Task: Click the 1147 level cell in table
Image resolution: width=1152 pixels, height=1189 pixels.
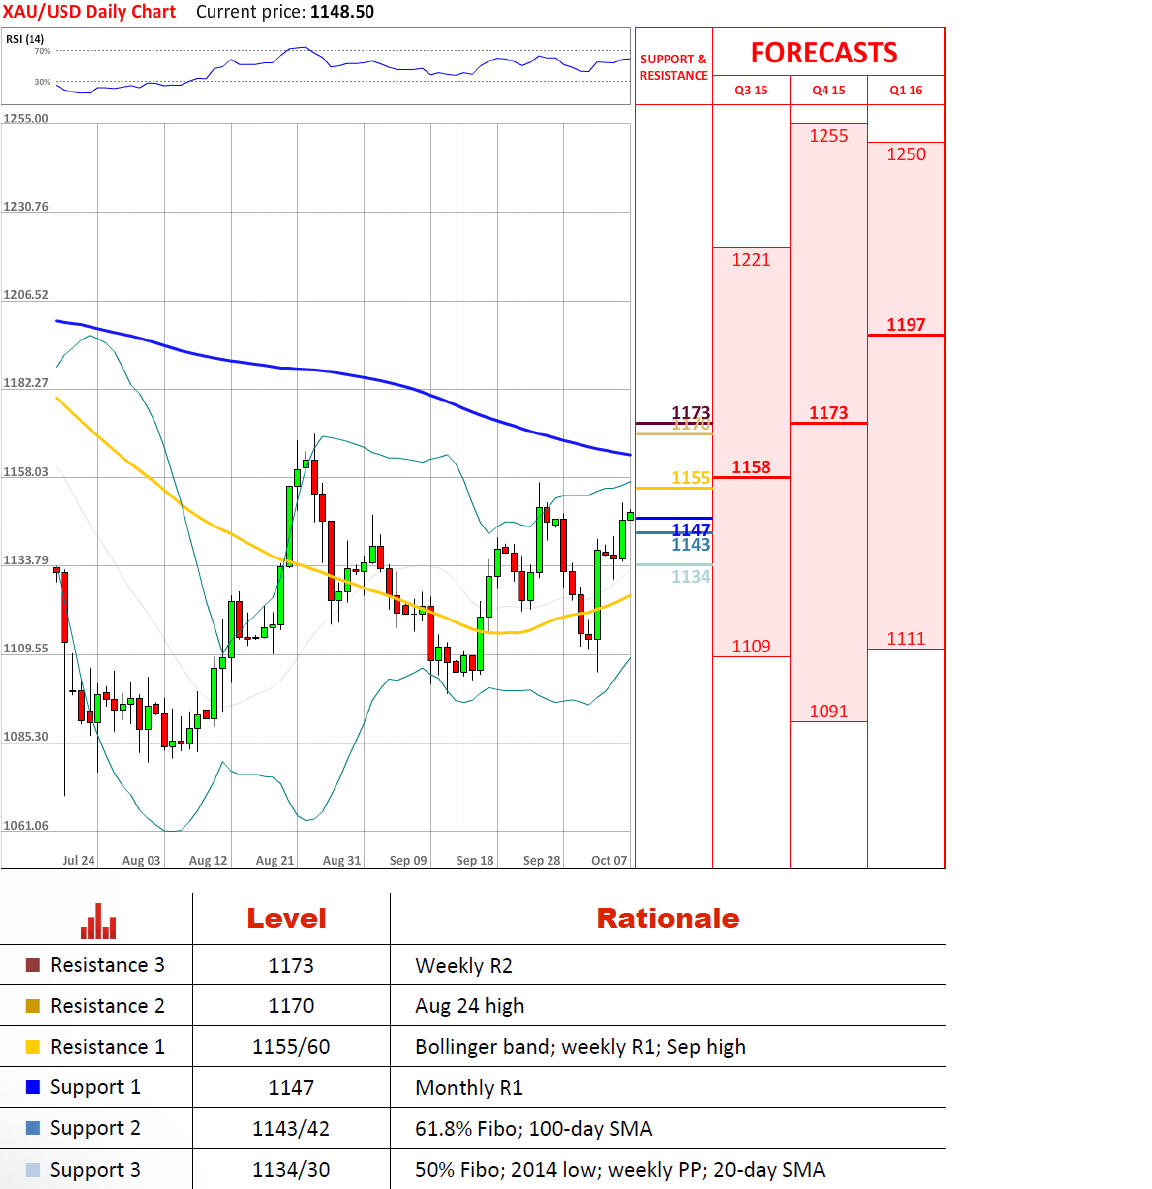Action: coord(291,1088)
